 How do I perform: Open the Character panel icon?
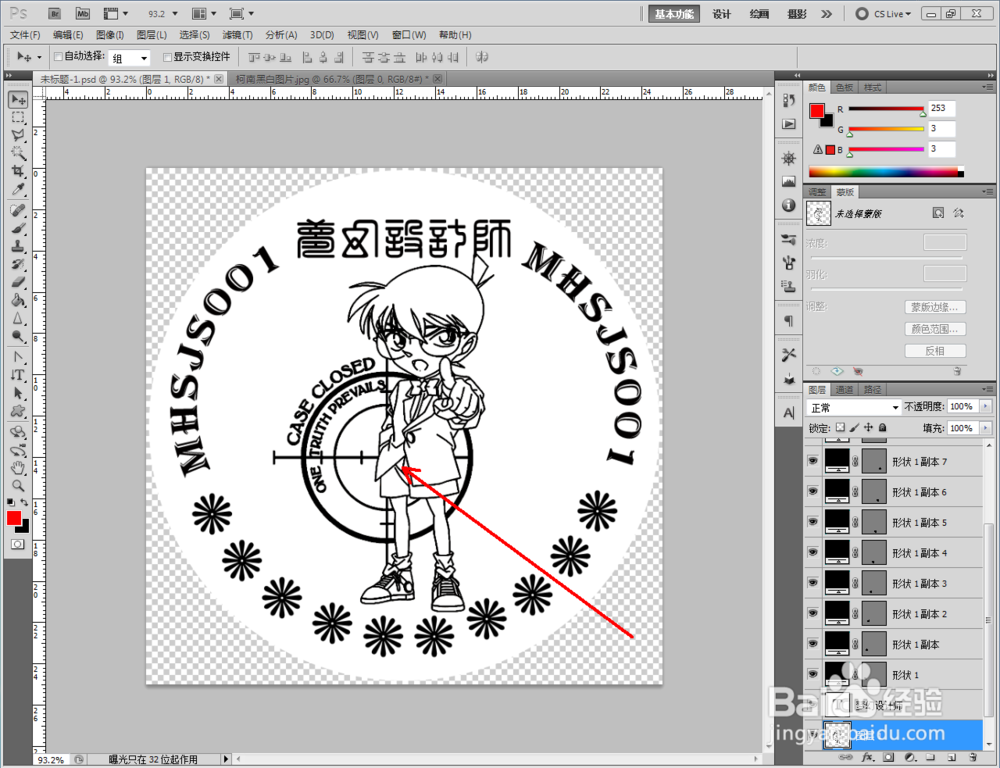pyautogui.click(x=789, y=413)
